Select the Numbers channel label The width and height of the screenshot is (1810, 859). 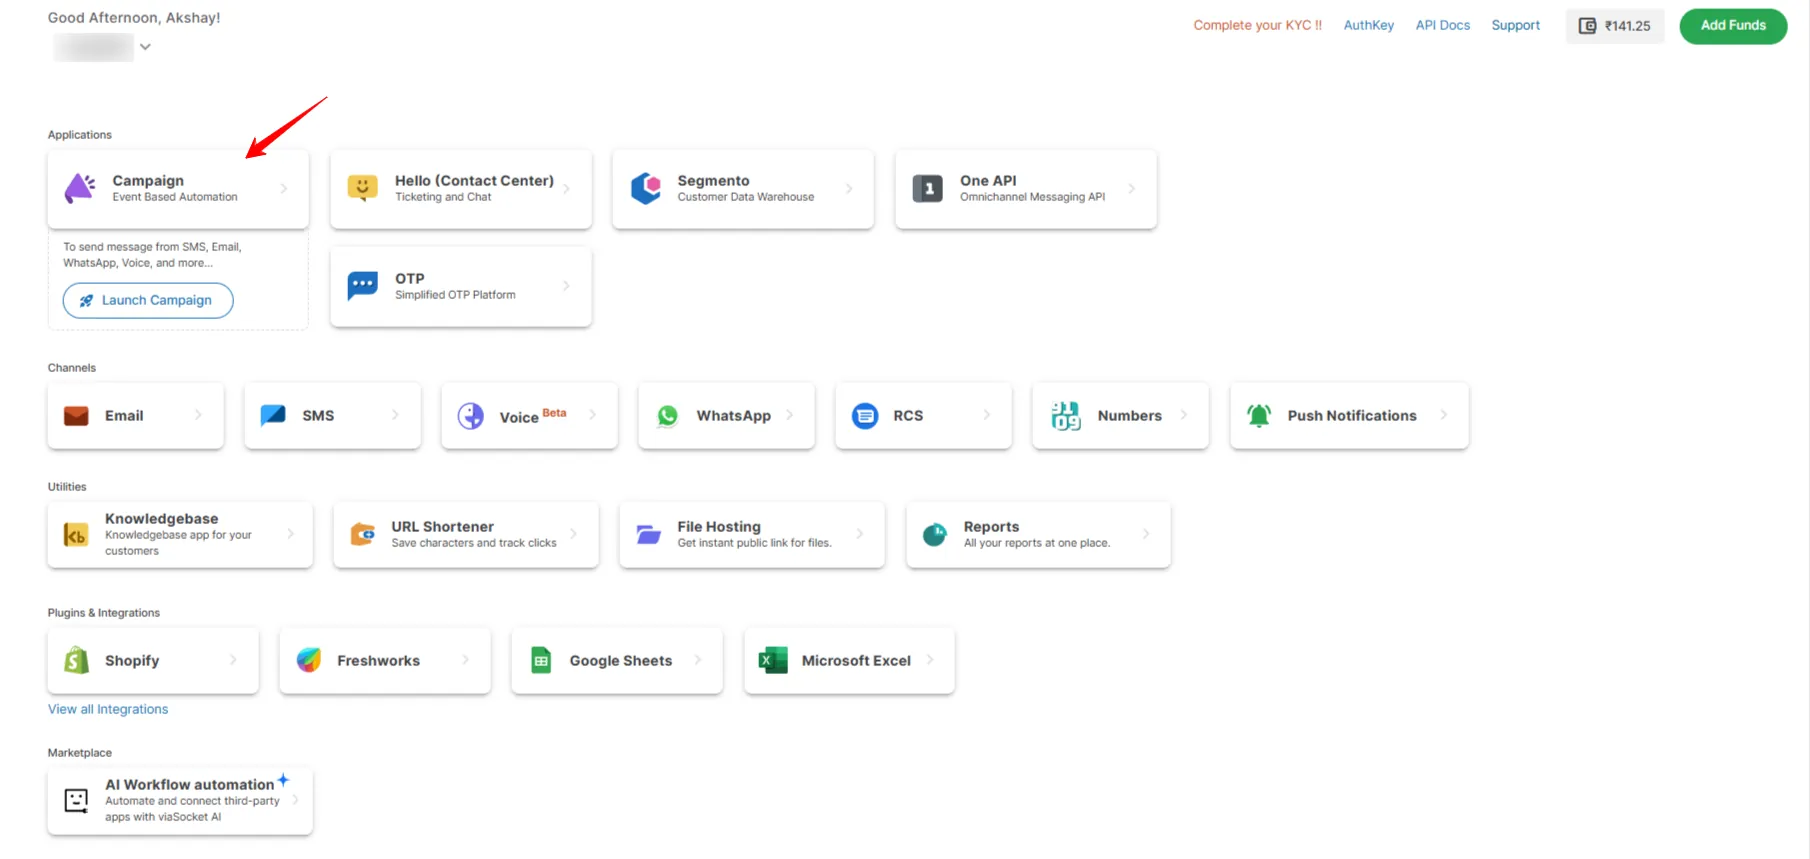[1129, 416]
